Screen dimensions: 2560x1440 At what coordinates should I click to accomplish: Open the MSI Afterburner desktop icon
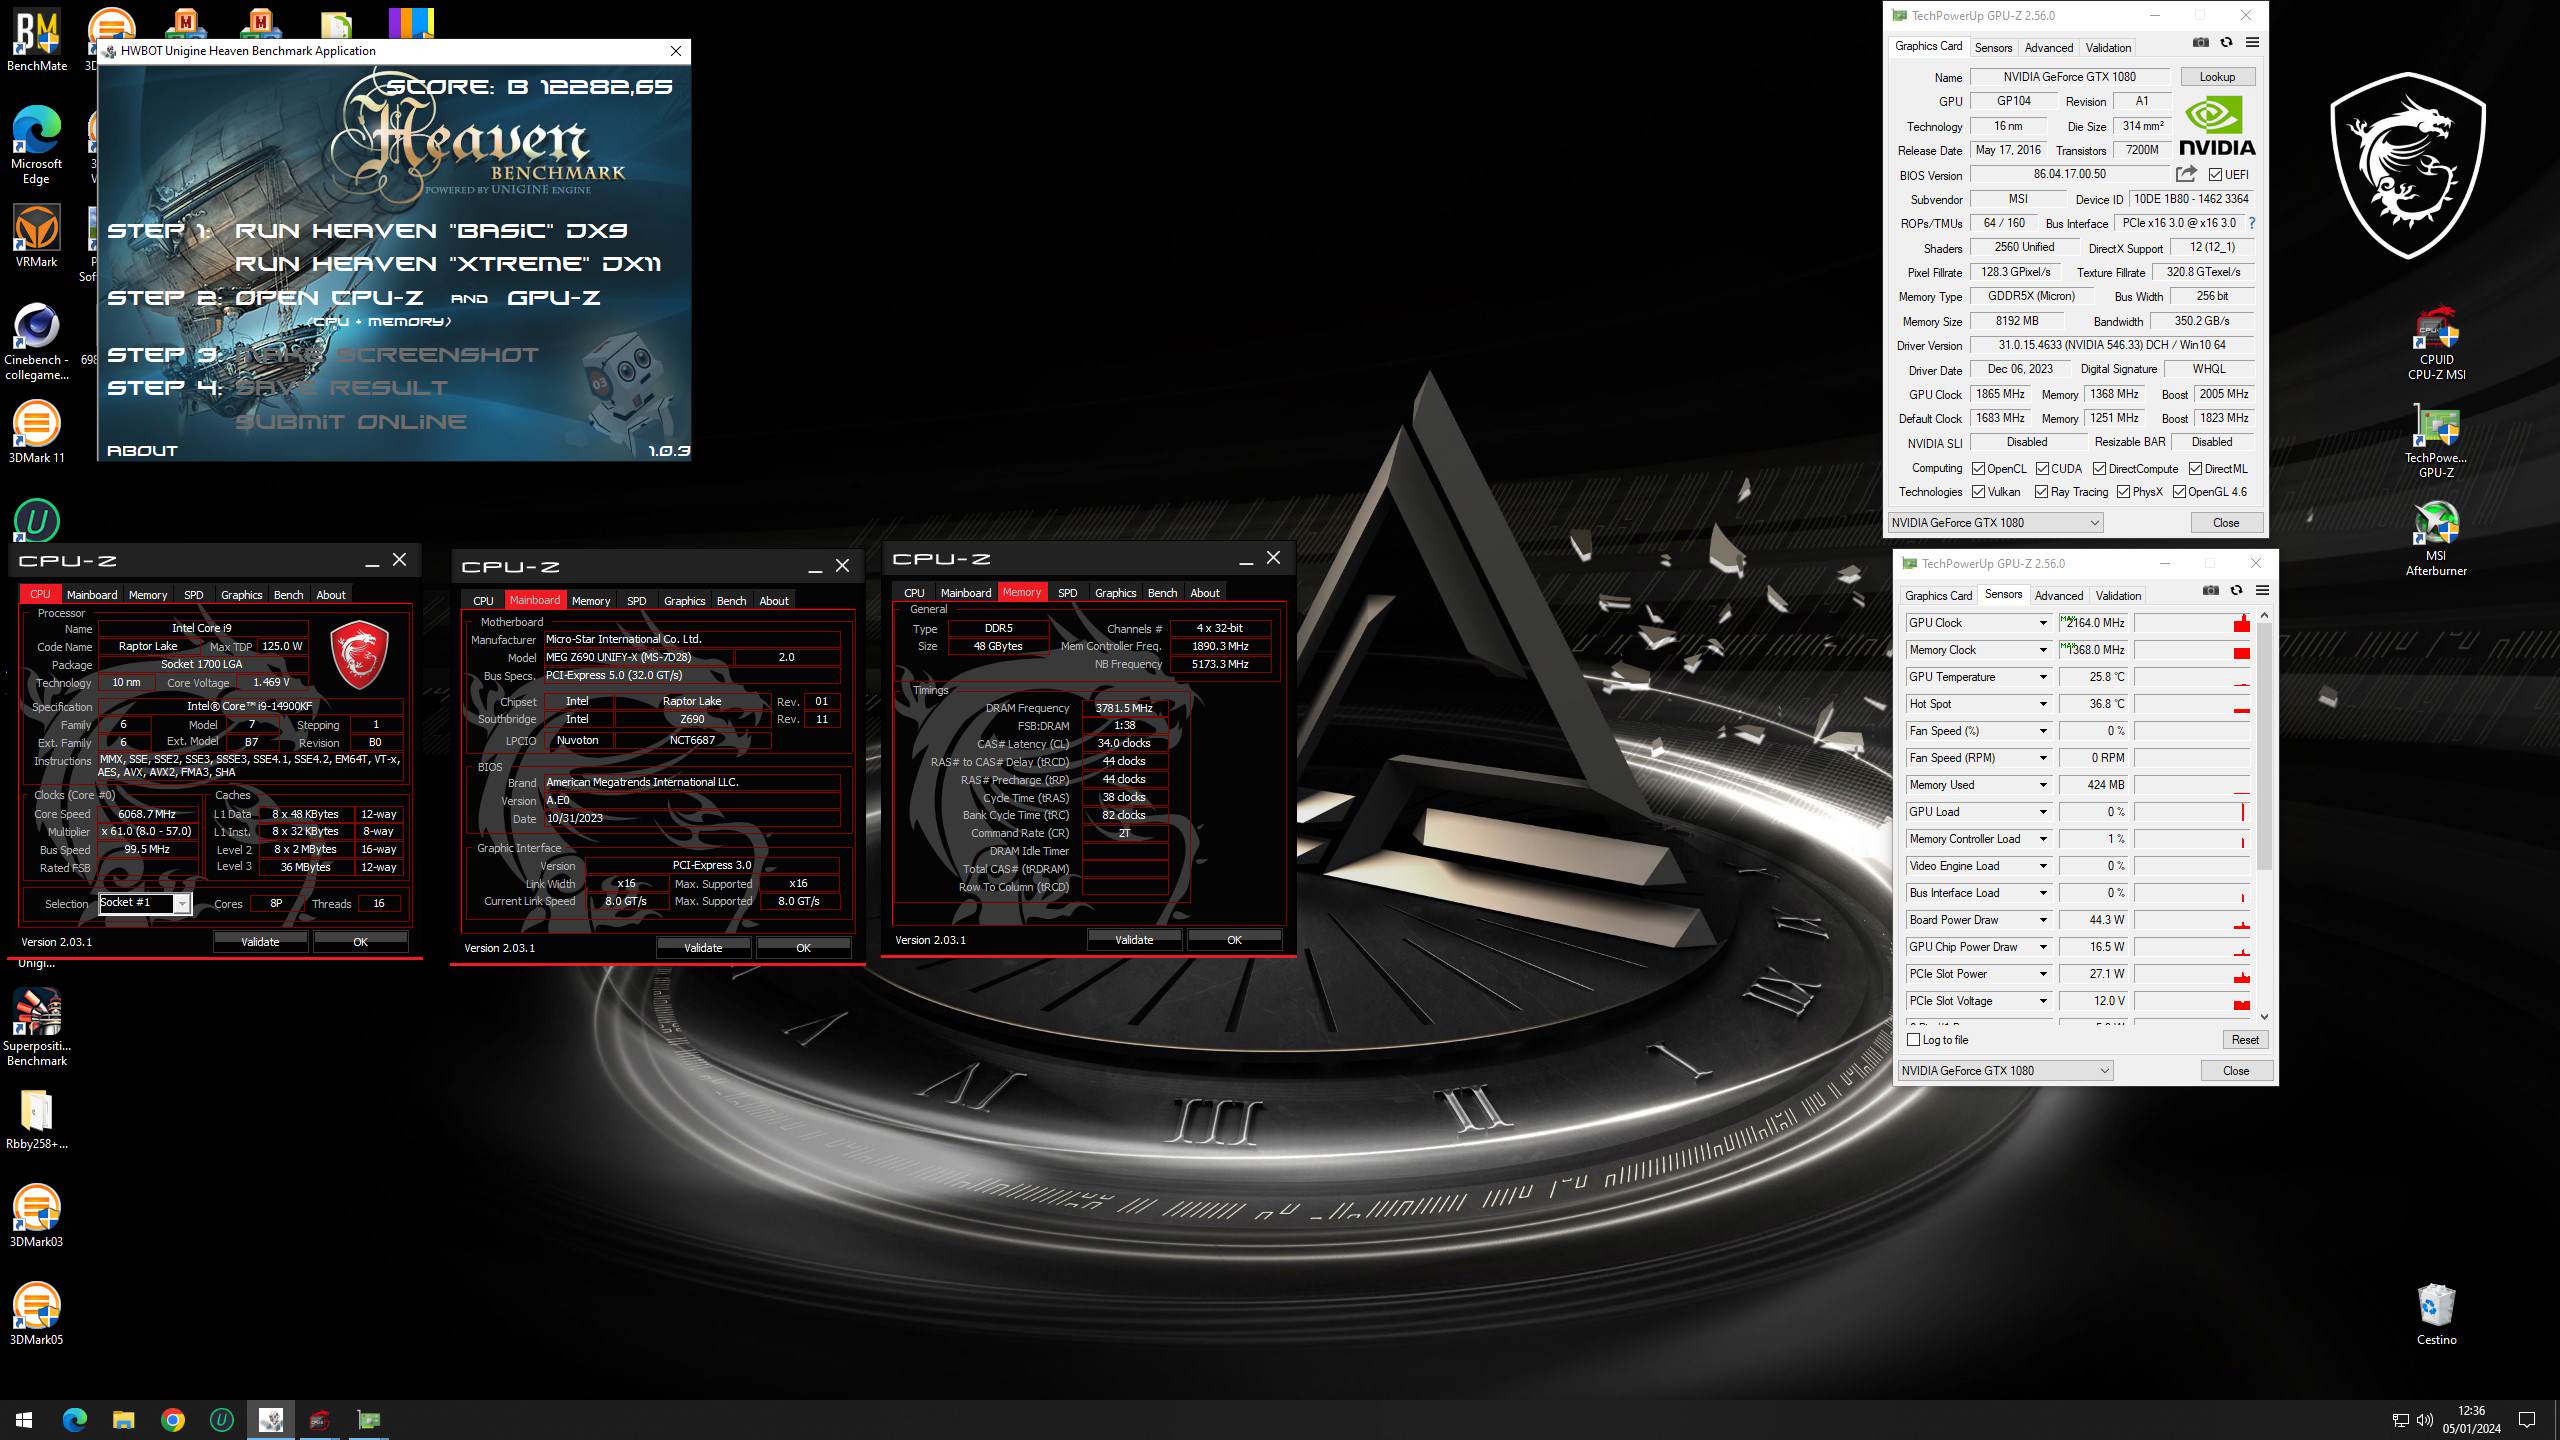pyautogui.click(x=2436, y=539)
